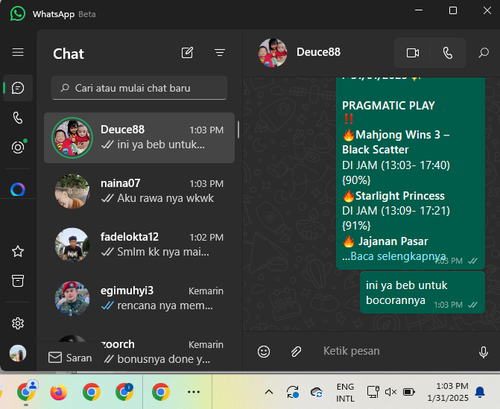Start a voice call with Deuce88

tap(448, 53)
